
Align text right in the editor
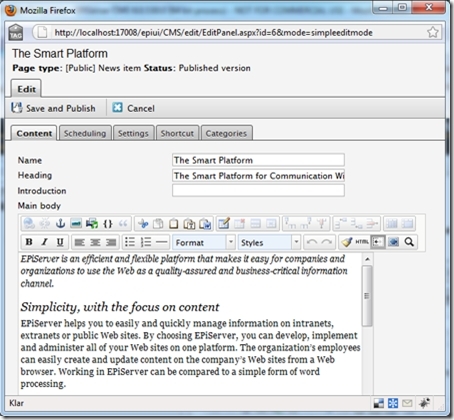click(111, 242)
